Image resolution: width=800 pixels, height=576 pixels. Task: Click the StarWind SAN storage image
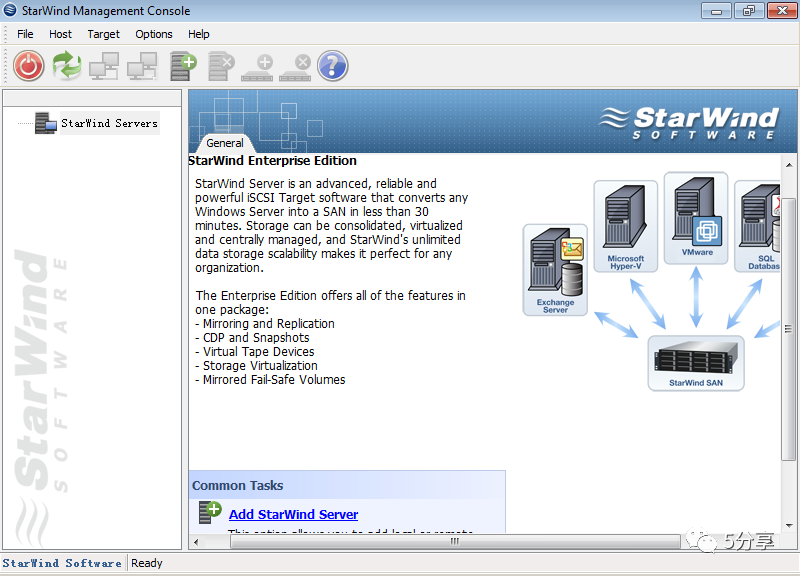(696, 363)
